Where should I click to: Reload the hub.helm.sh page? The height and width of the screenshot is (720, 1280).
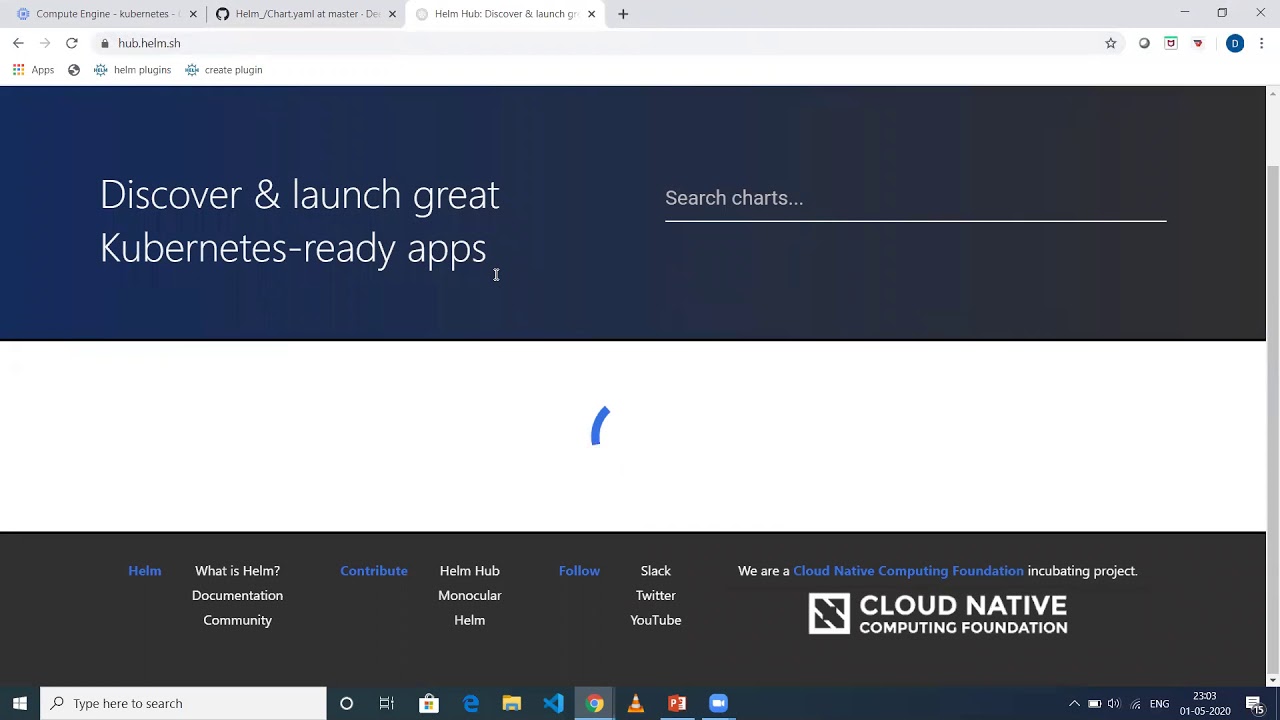point(72,43)
